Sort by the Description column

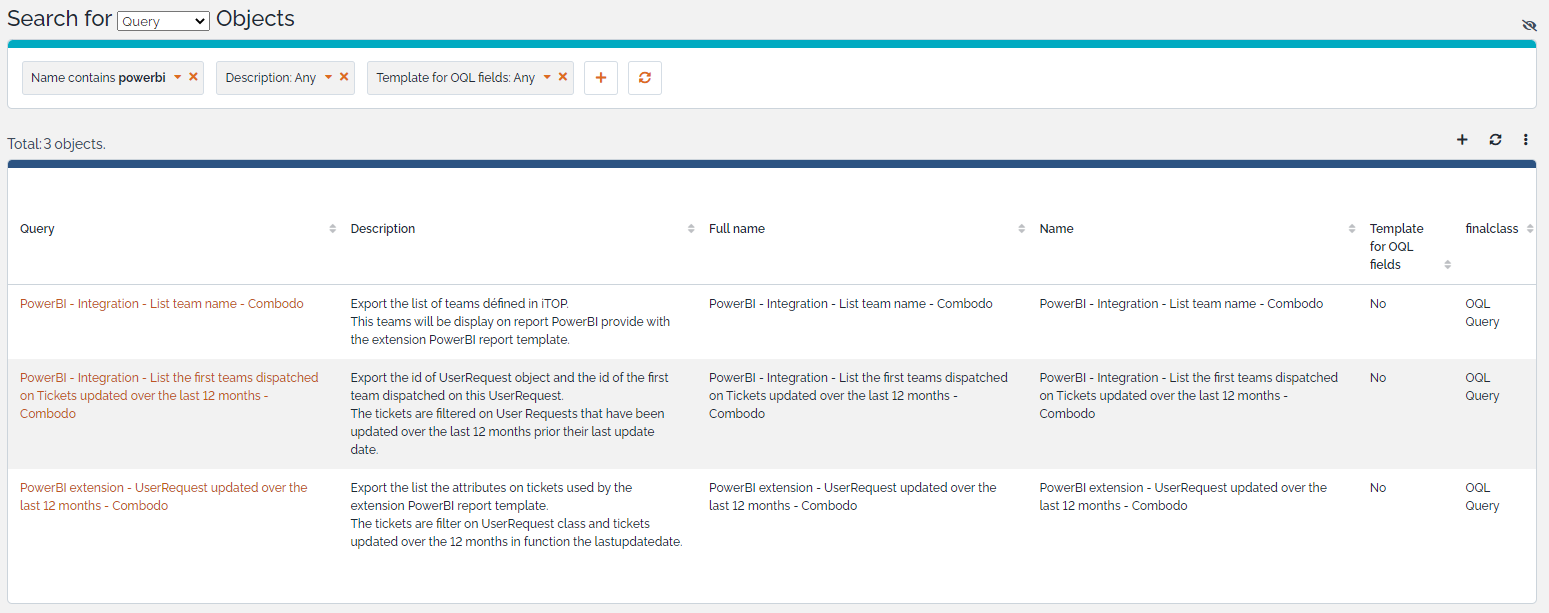382,229
